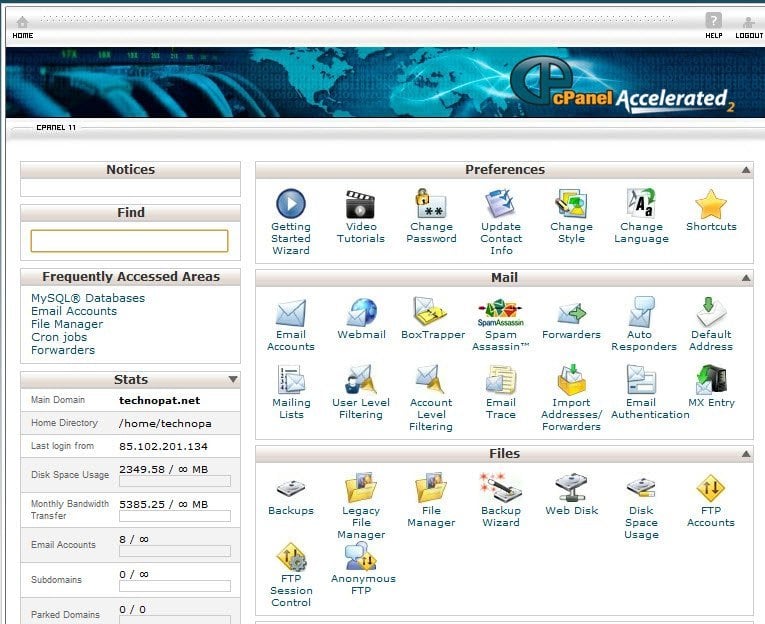Open Change Language icon

641,203
